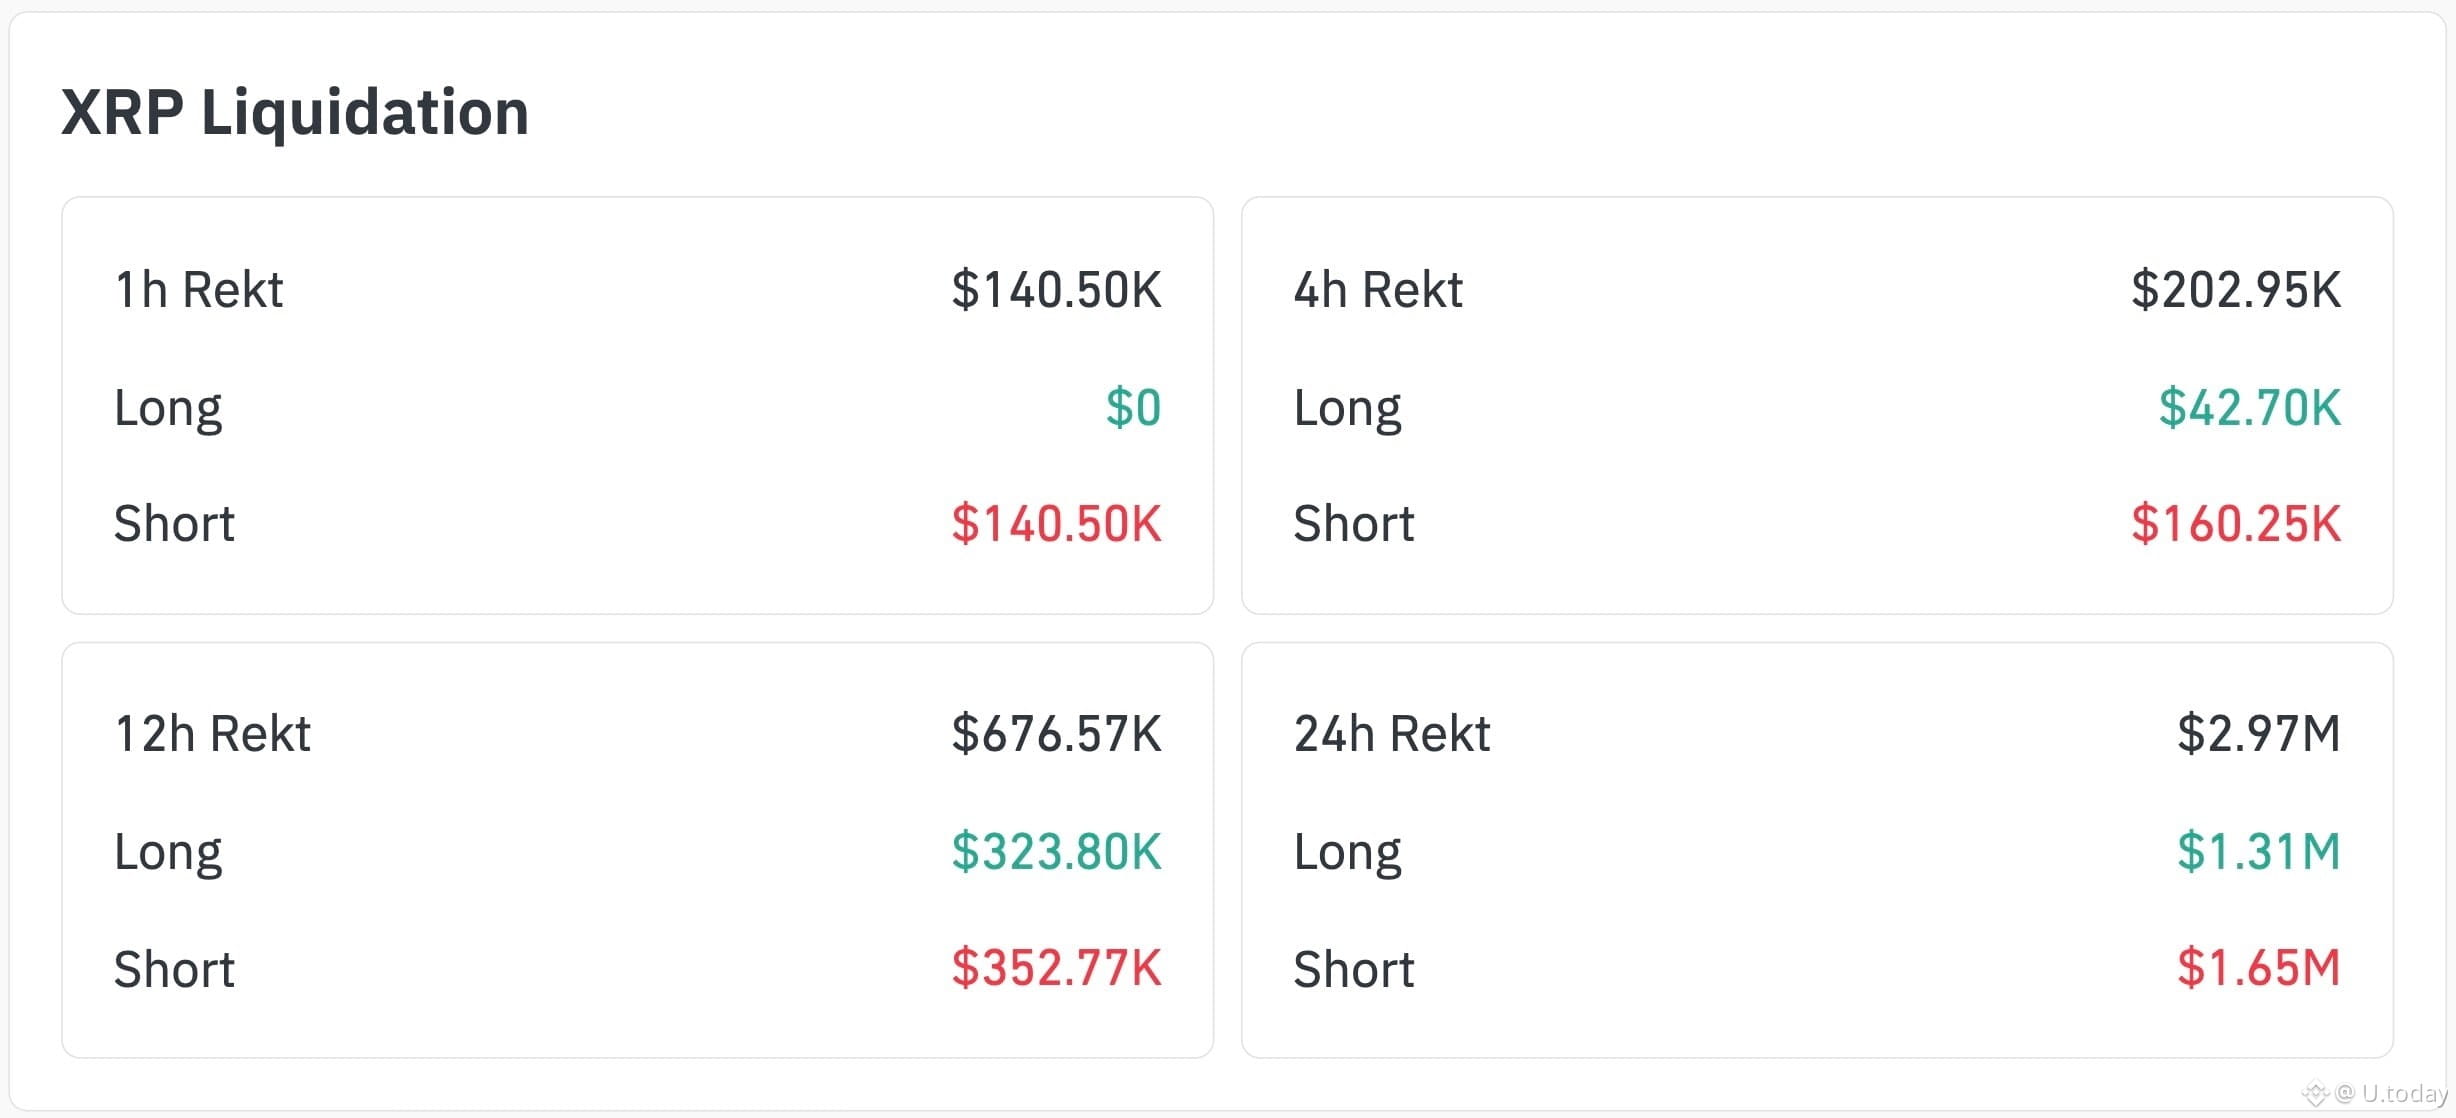Click the green $1.31M long value

(x=2258, y=852)
